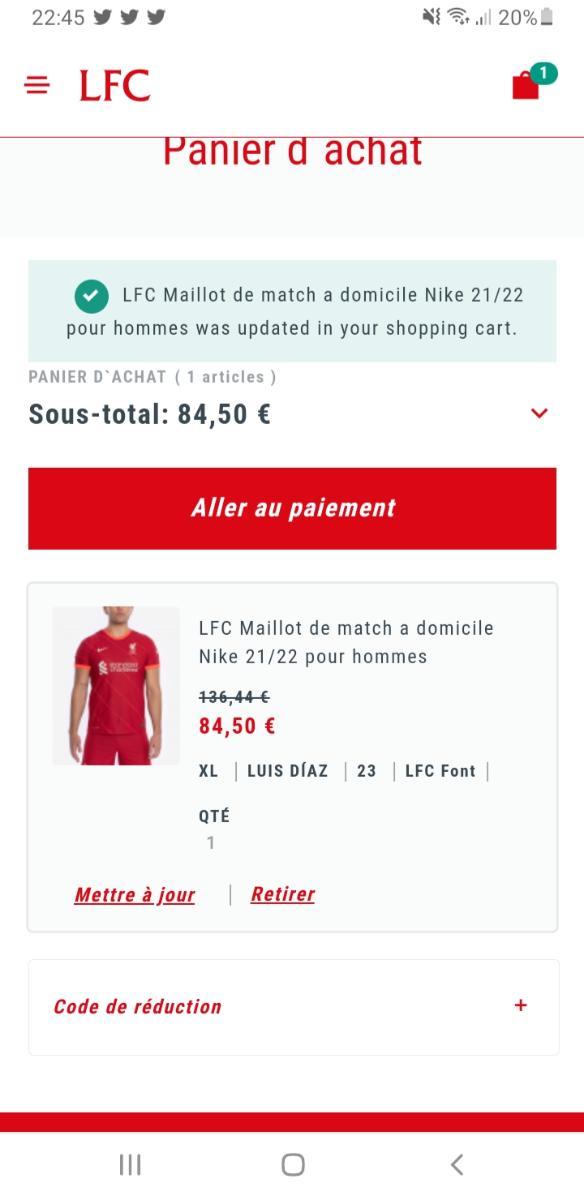Tap the Sous-total 84,50 € summary
The height and width of the screenshot is (1200, 584).
pyautogui.click(x=150, y=414)
